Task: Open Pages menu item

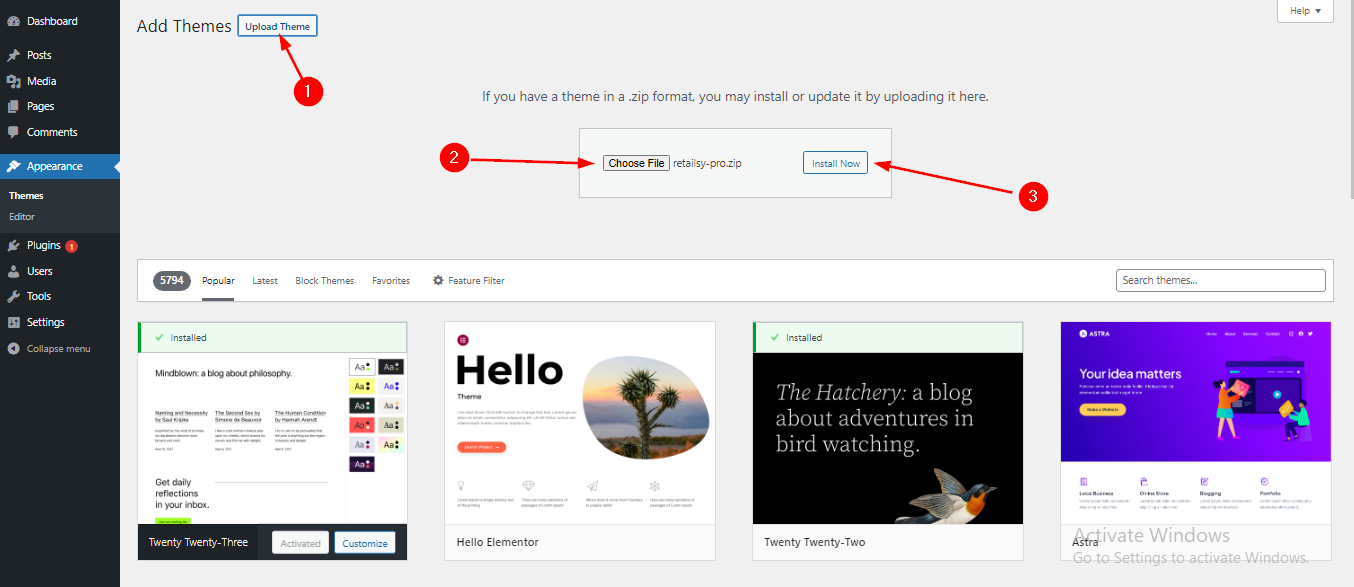Action: (x=60, y=106)
